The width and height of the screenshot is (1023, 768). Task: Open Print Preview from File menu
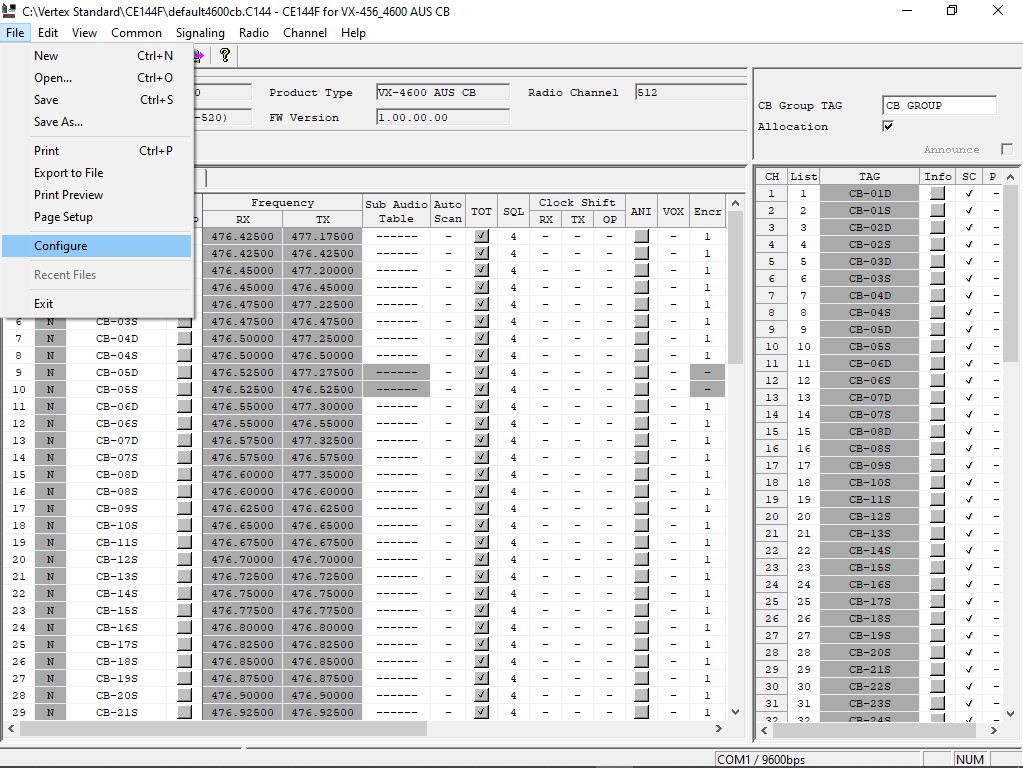click(x=97, y=195)
